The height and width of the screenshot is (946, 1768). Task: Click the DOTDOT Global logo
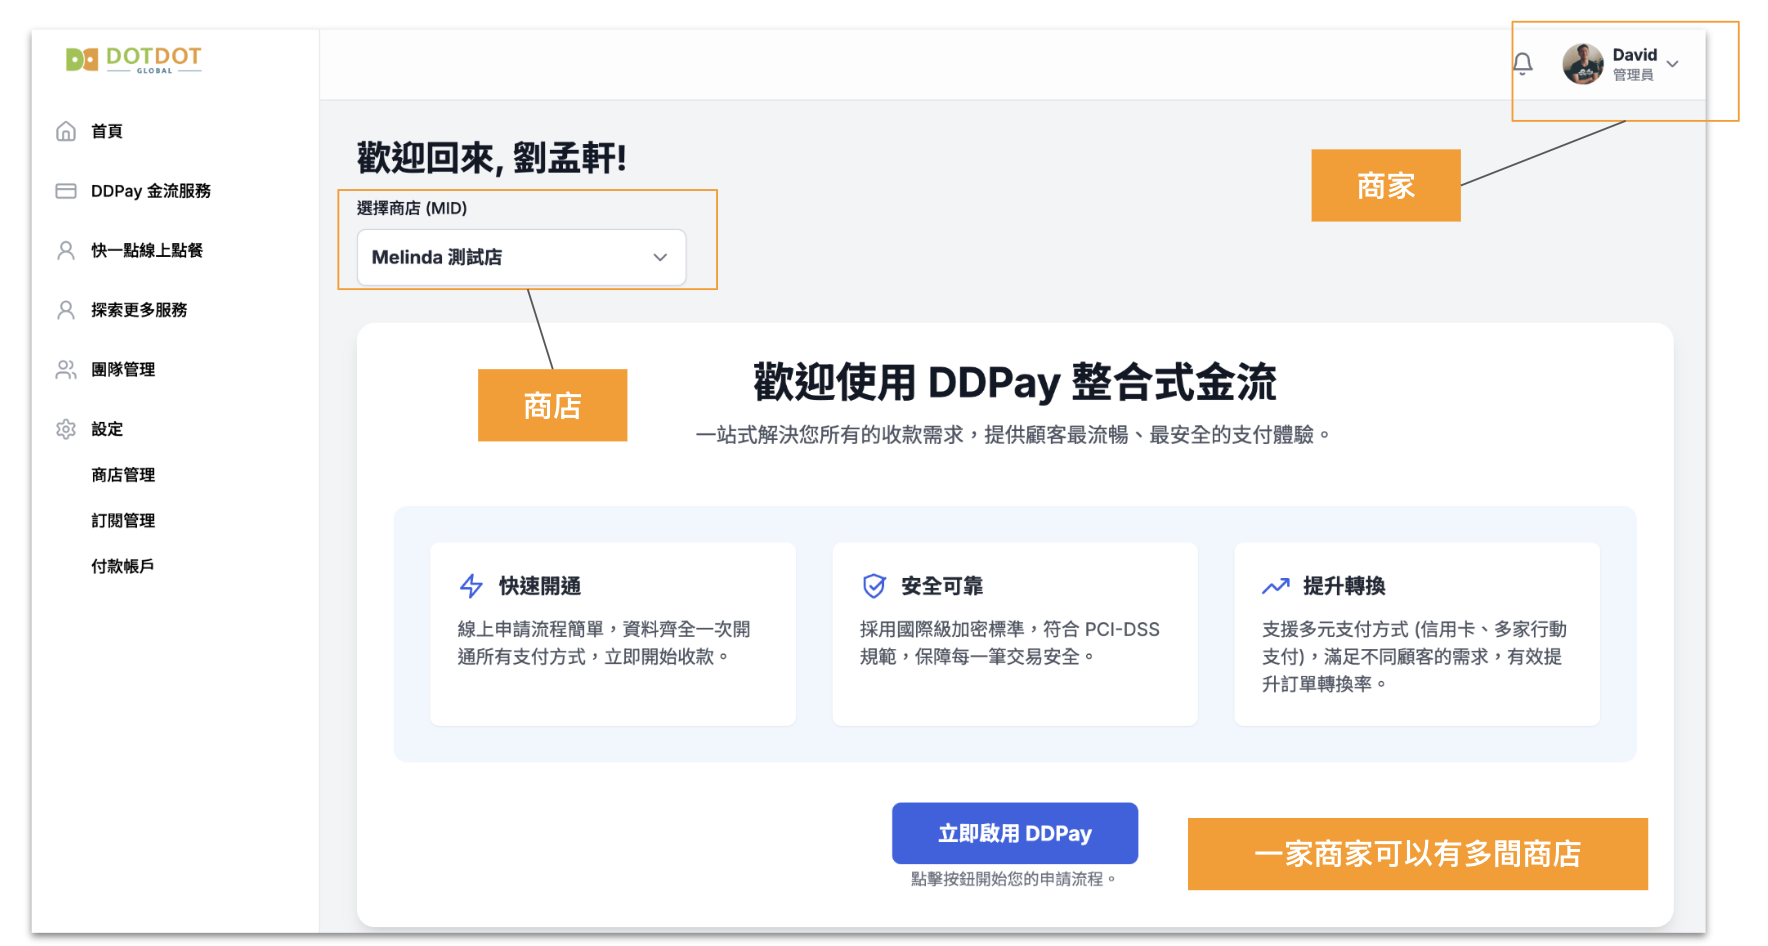134,60
